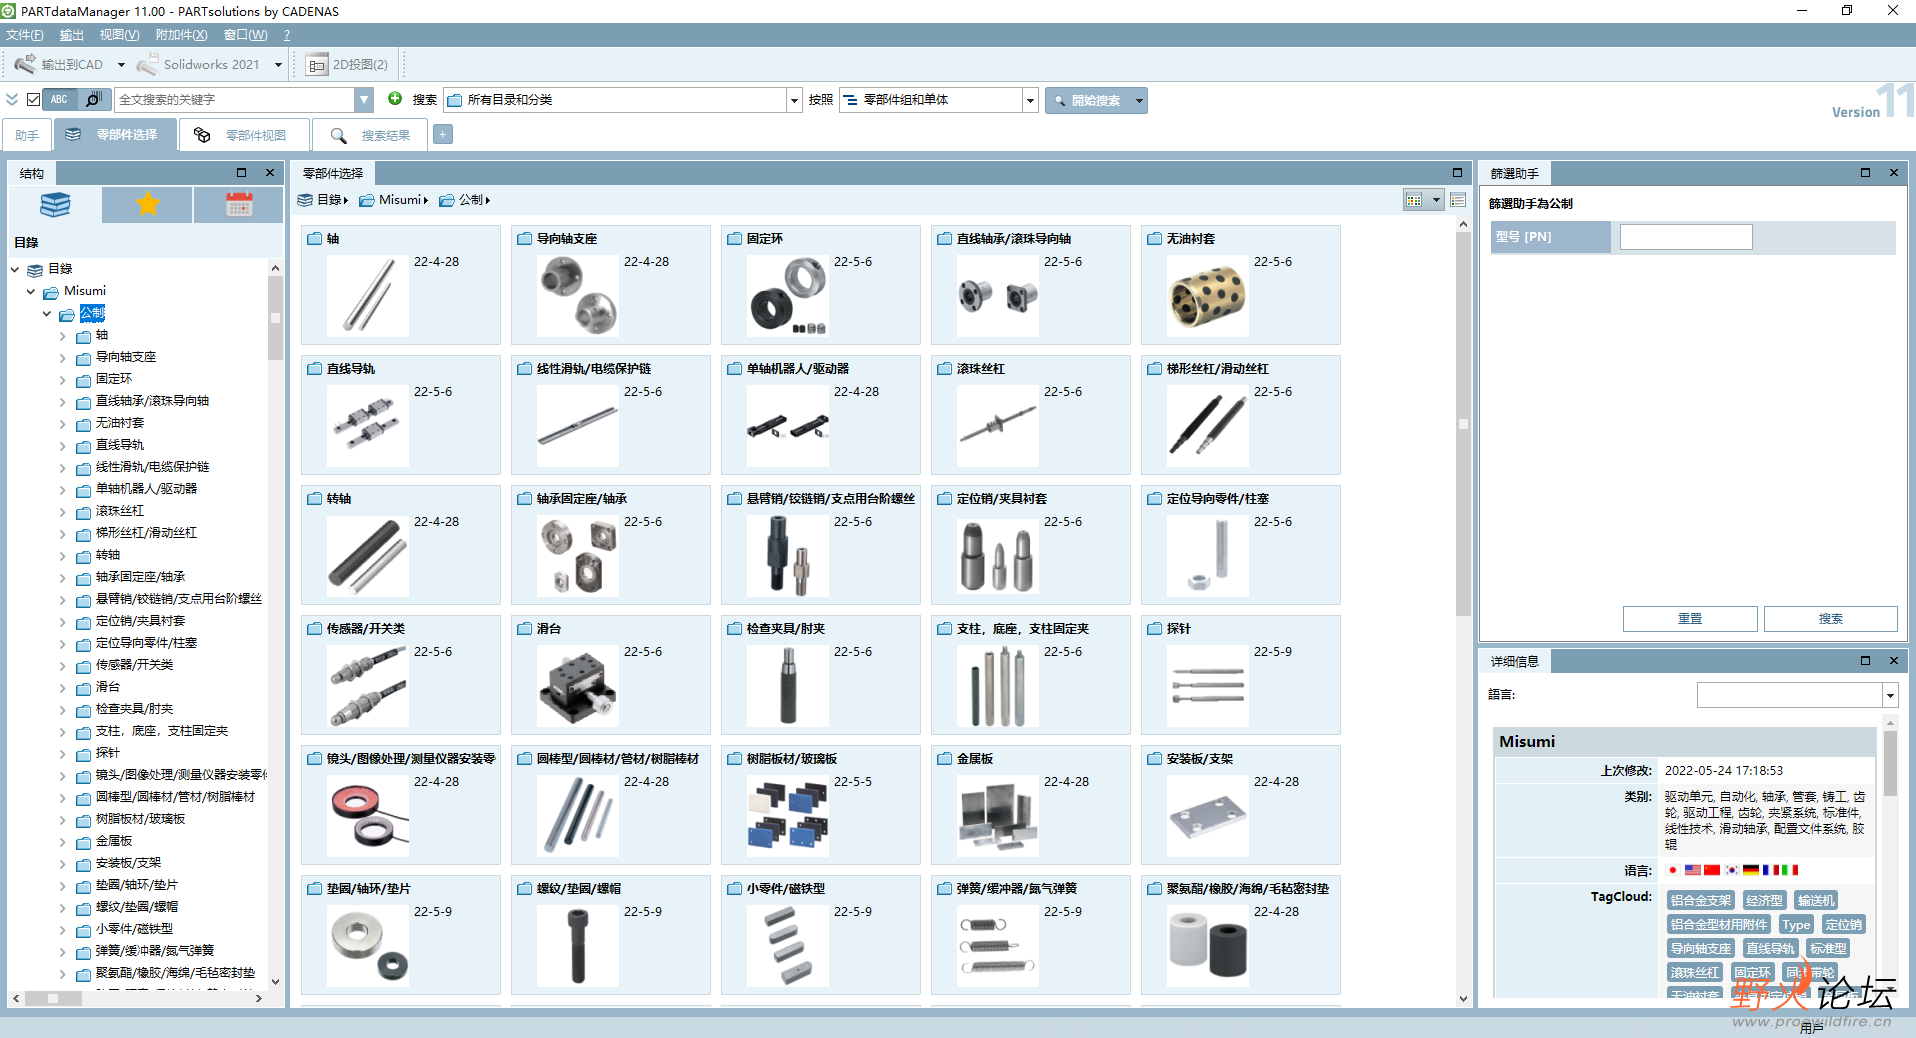
Task: Open the 文件(F) menu
Action: (x=25, y=35)
